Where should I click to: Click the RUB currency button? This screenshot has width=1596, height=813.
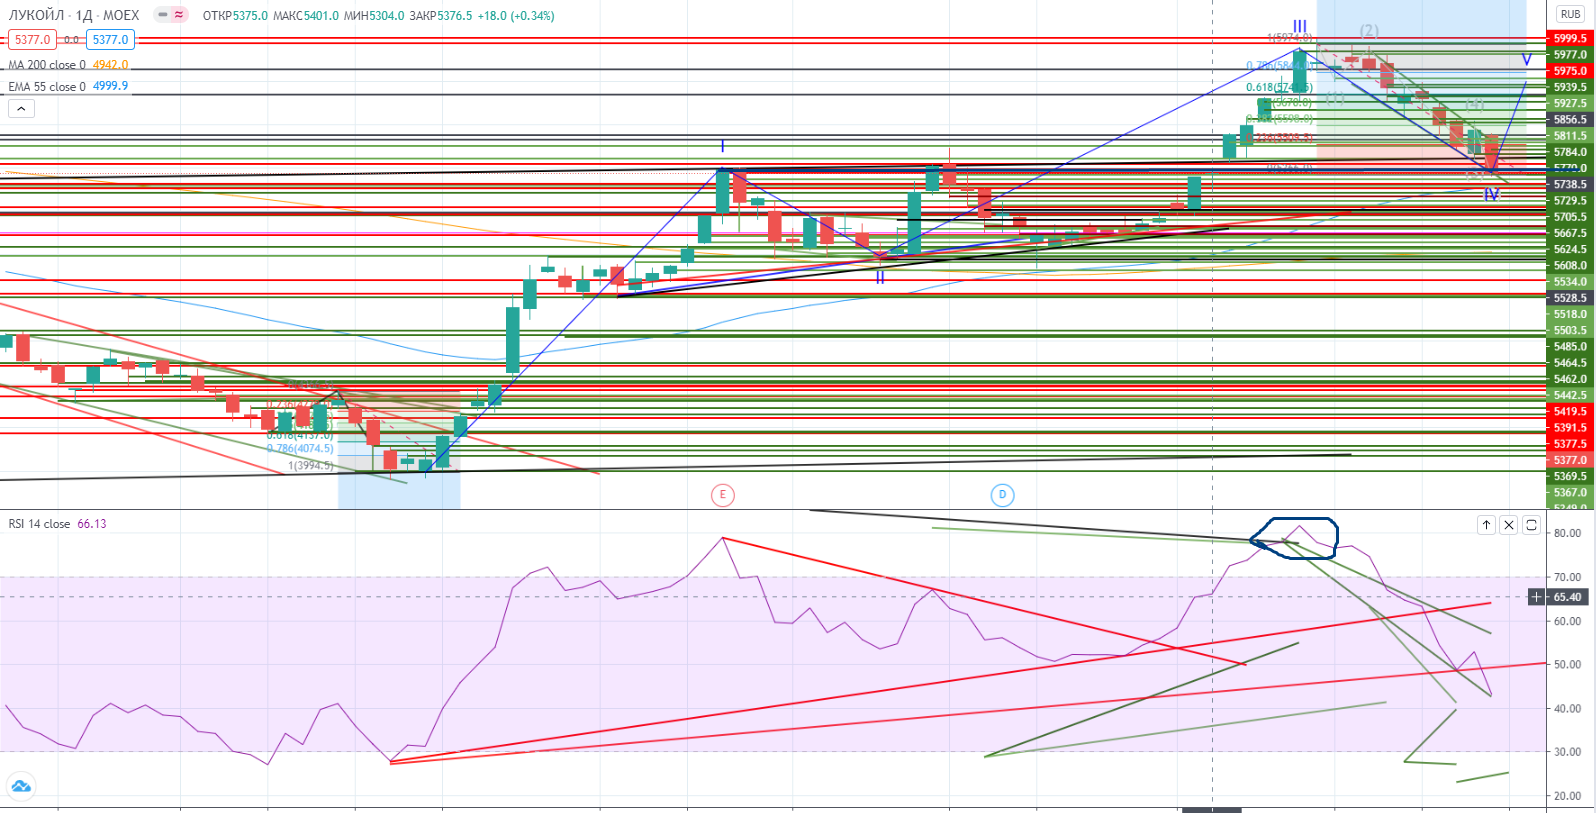[1570, 14]
